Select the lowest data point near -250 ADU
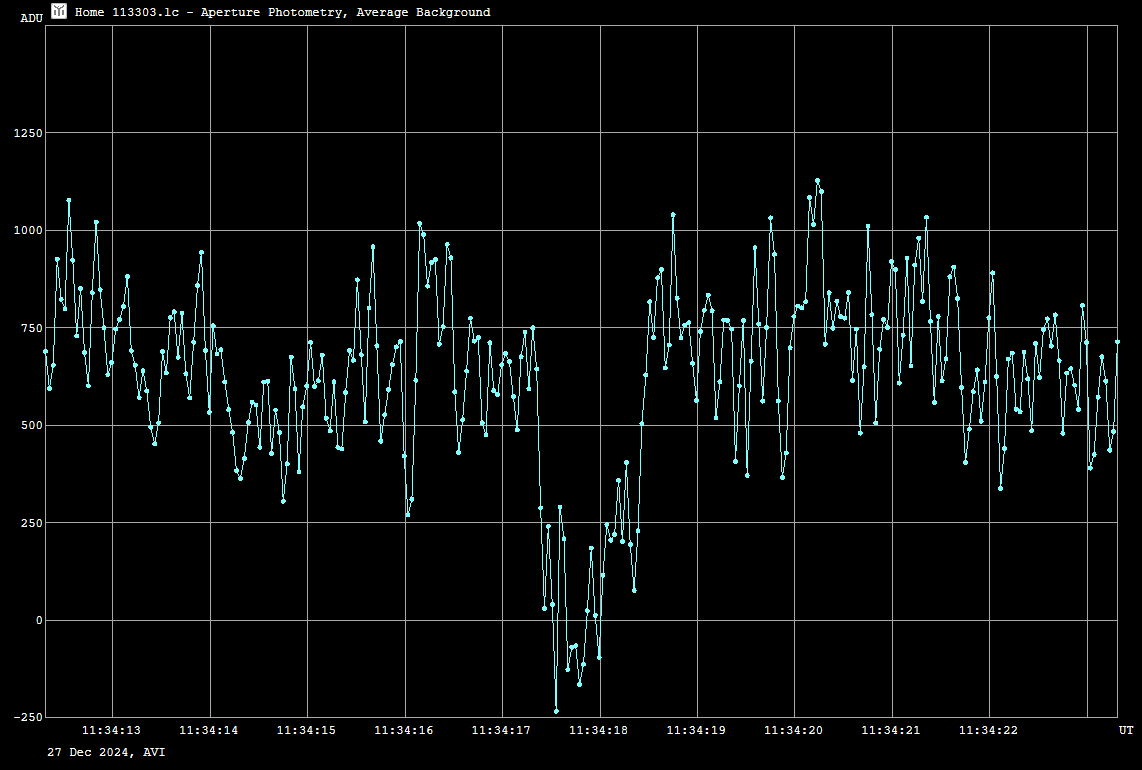1142x770 pixels. tap(556, 711)
